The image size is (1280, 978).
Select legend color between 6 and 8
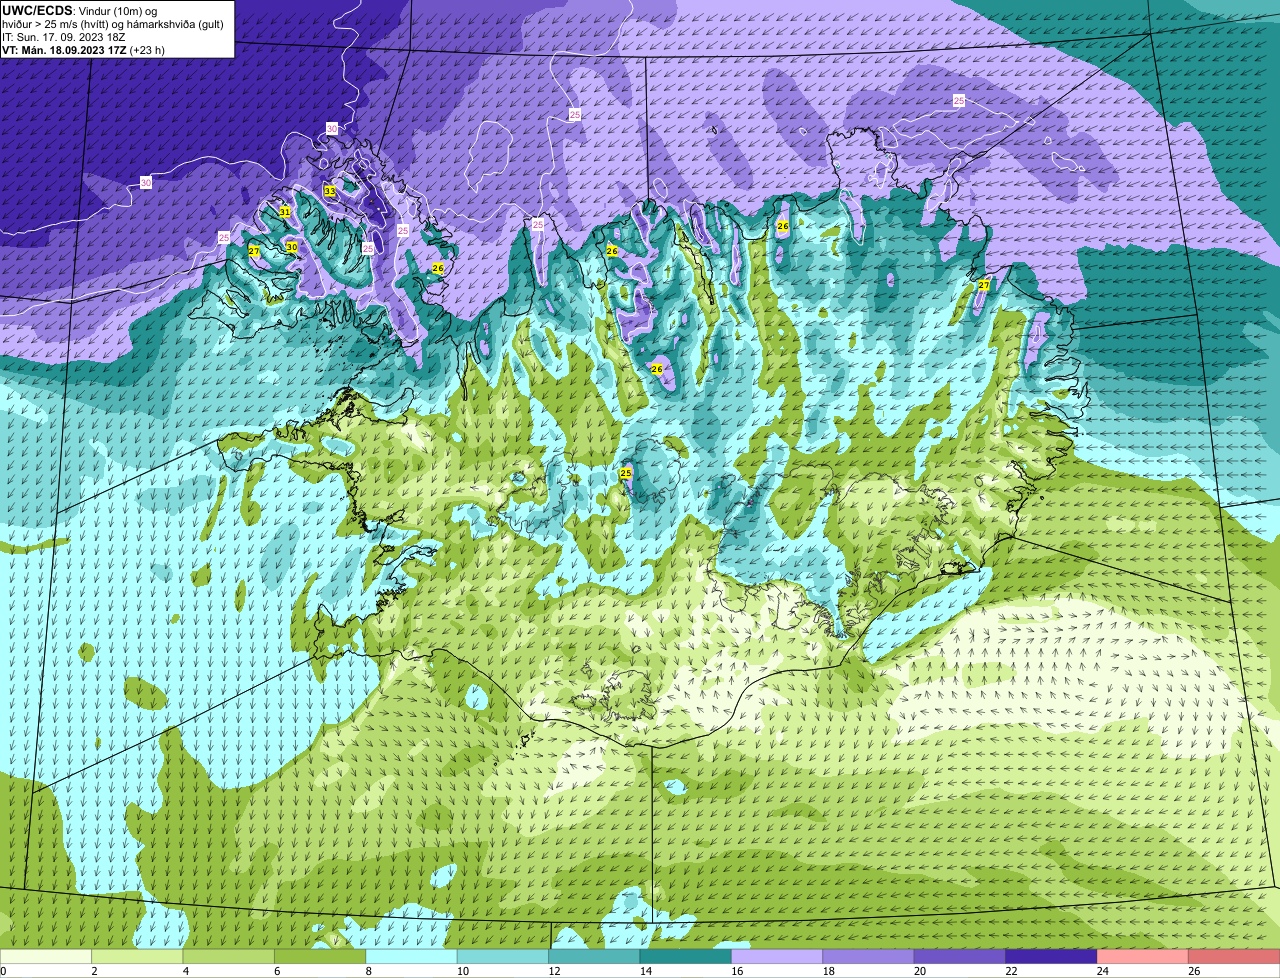point(320,956)
